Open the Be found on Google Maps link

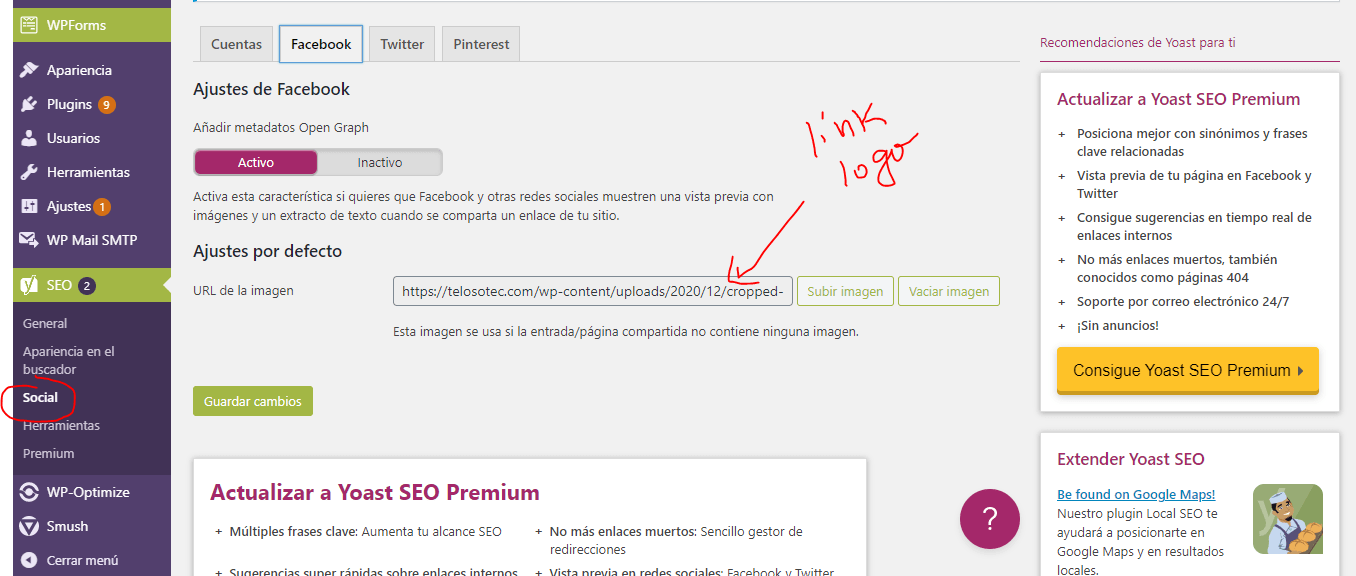(x=1136, y=494)
